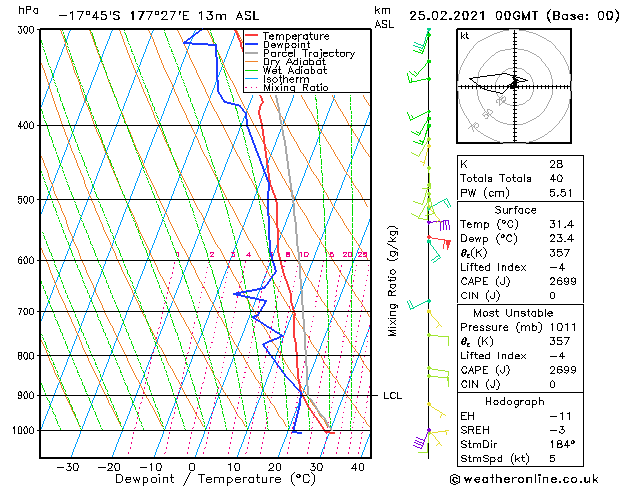Click the 900 hPa pressure axis label
Screen dimensions: 629x486
28,395
